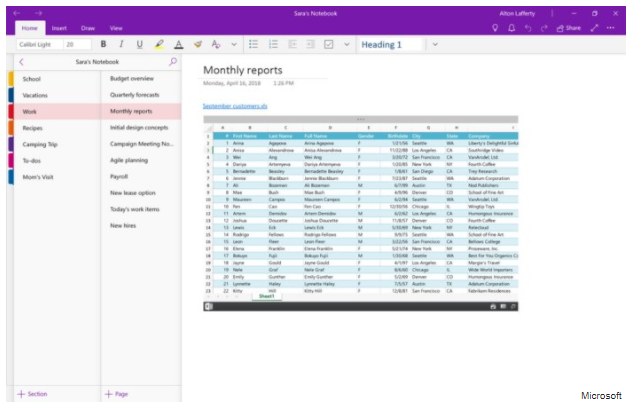Apply the text highlighter
Viewport: 634px width, 415px height.
(x=159, y=44)
